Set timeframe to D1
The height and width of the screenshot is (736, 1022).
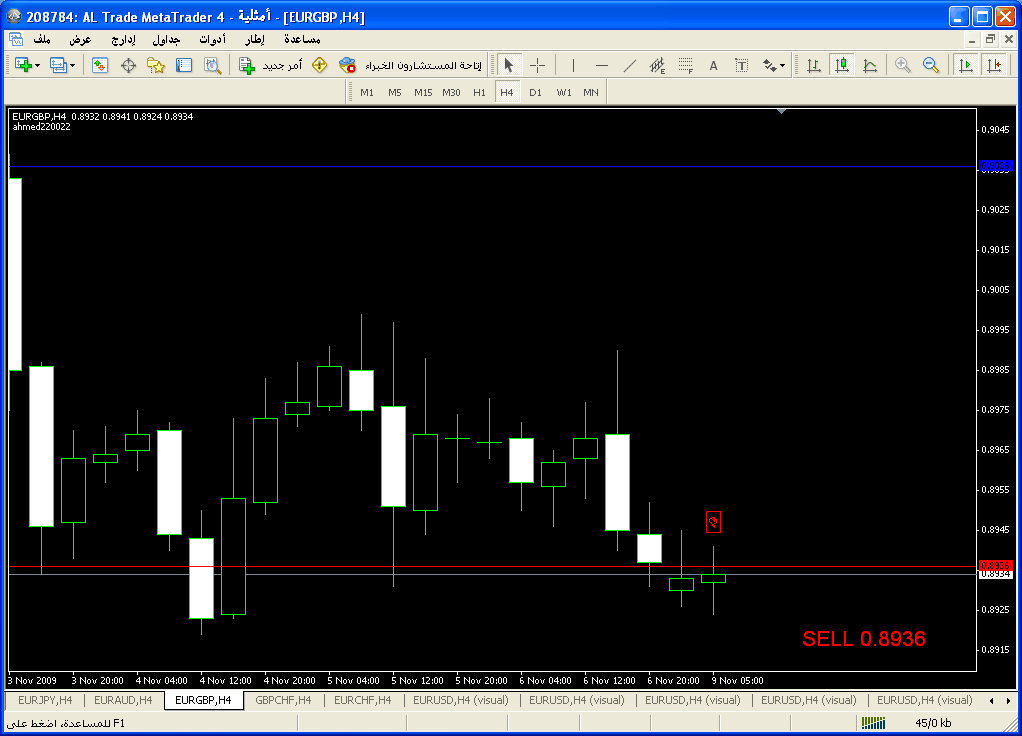pyautogui.click(x=535, y=92)
